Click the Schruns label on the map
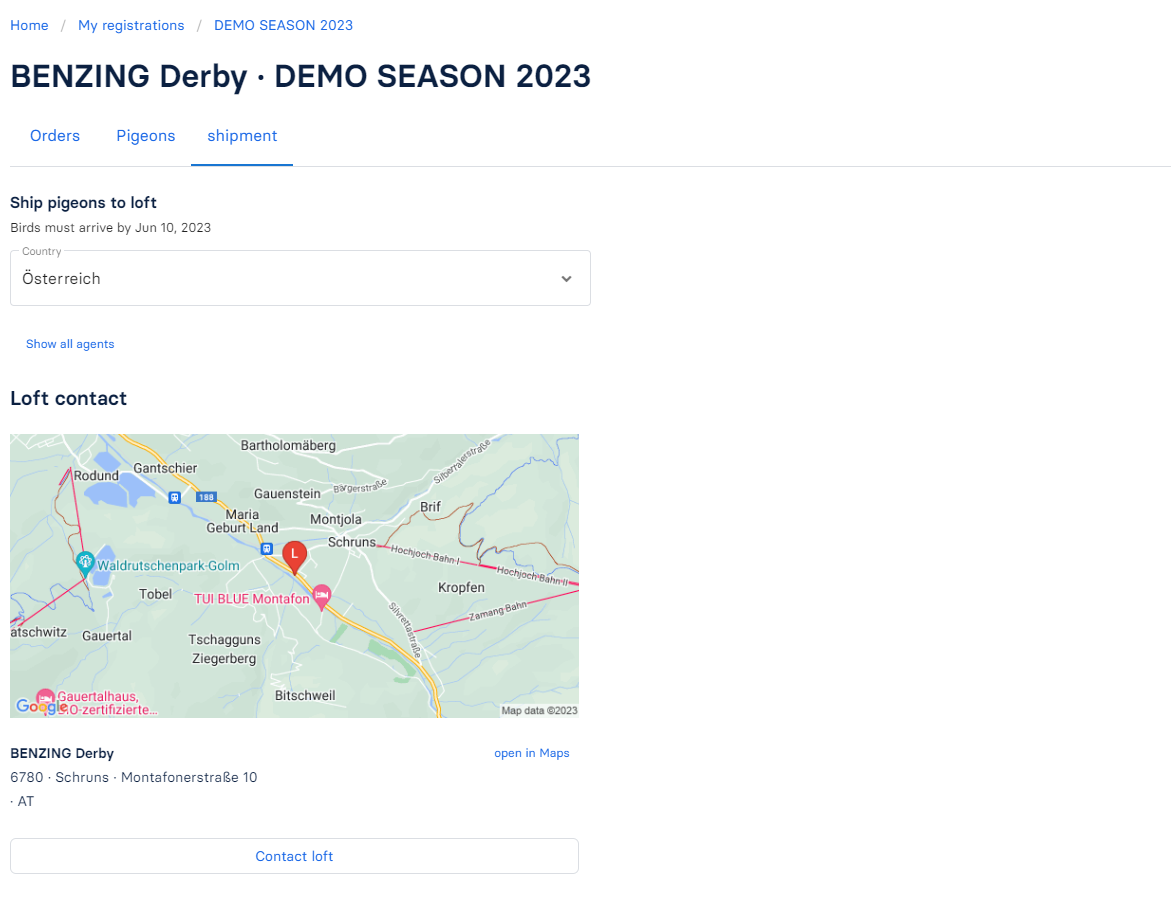This screenshot has height=897, width=1172. (x=352, y=542)
